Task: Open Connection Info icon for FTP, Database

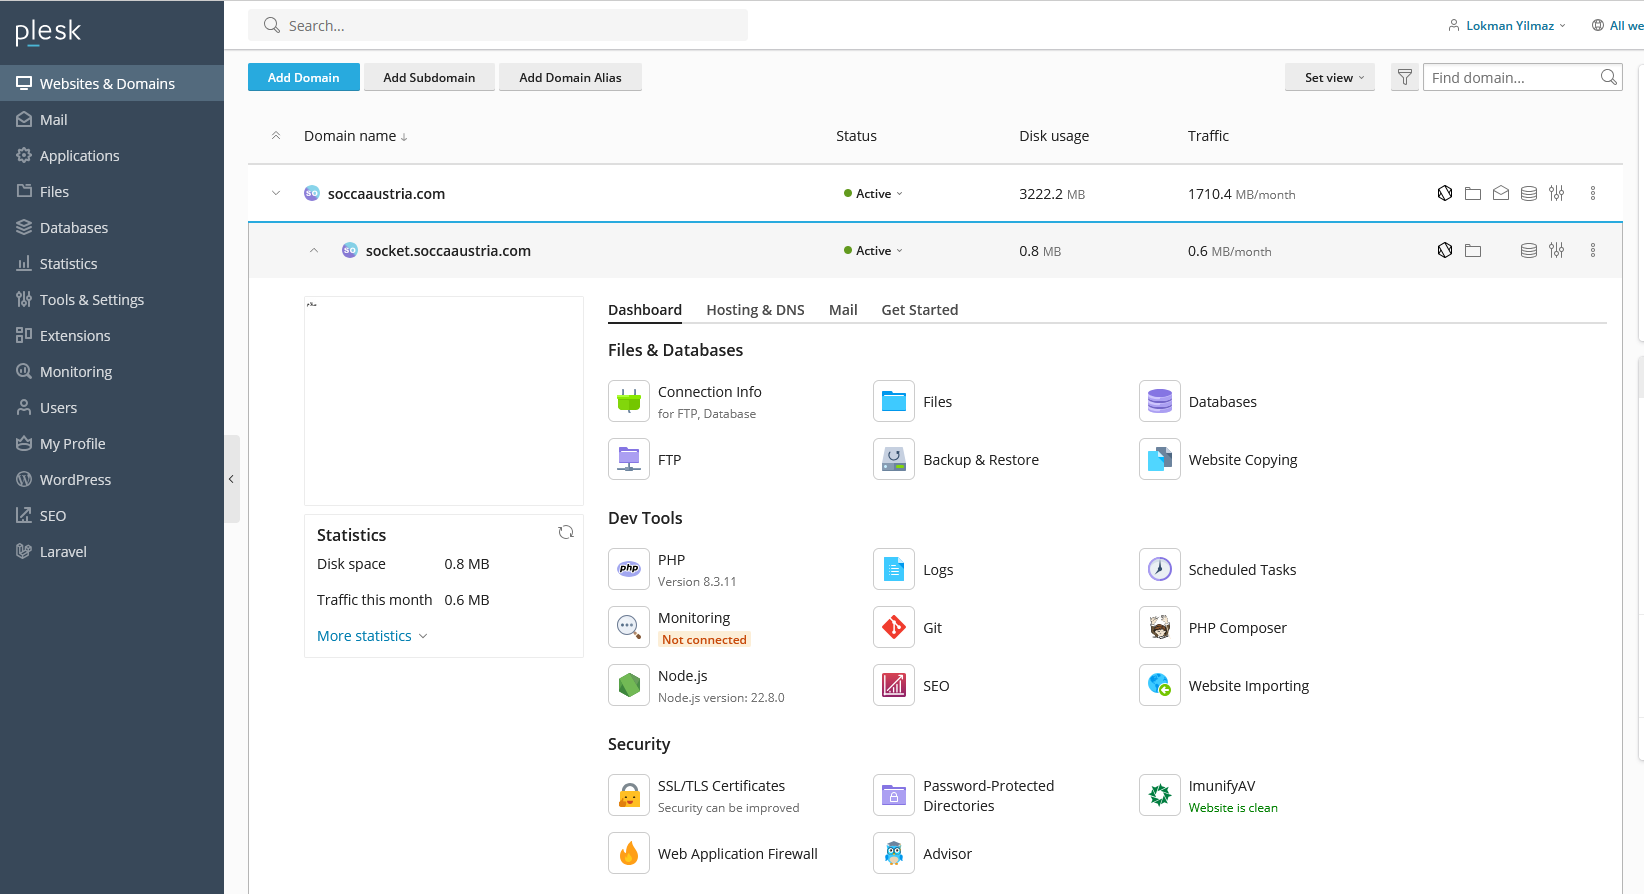Action: tap(629, 402)
